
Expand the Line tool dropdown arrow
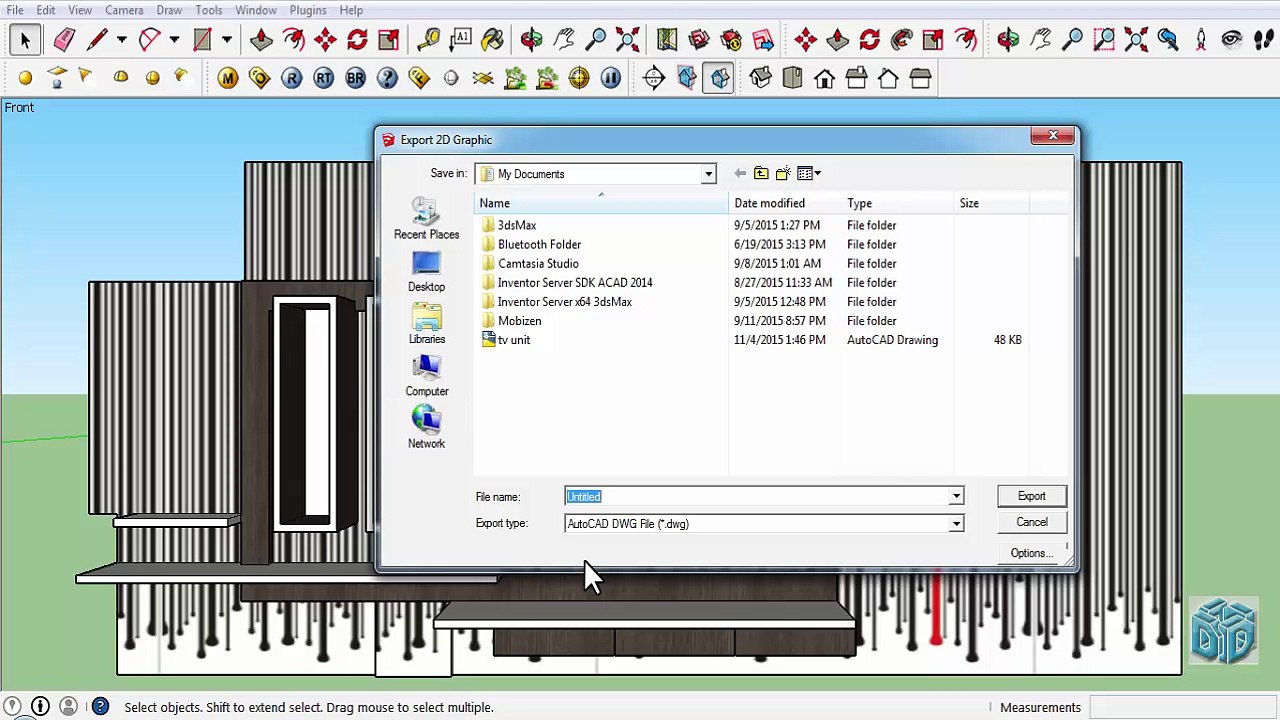[x=121, y=40]
